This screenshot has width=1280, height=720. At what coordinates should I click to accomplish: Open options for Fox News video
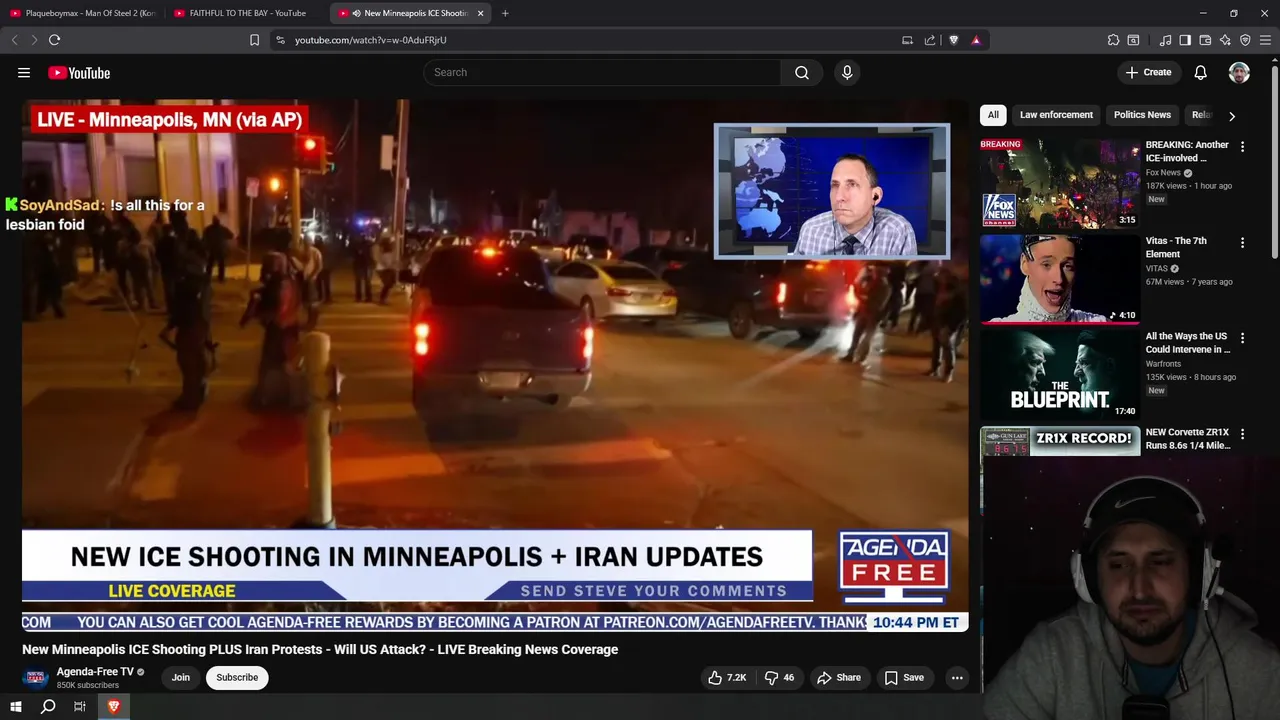(1242, 147)
